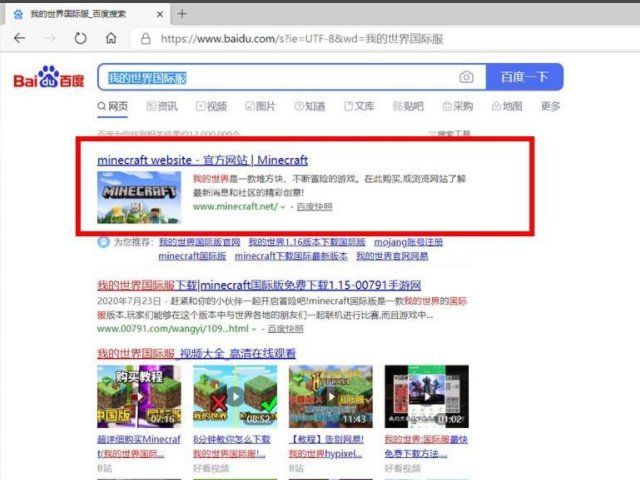Open 百度快照 for the minecraft.net result
The width and height of the screenshot is (640, 480).
(x=314, y=207)
